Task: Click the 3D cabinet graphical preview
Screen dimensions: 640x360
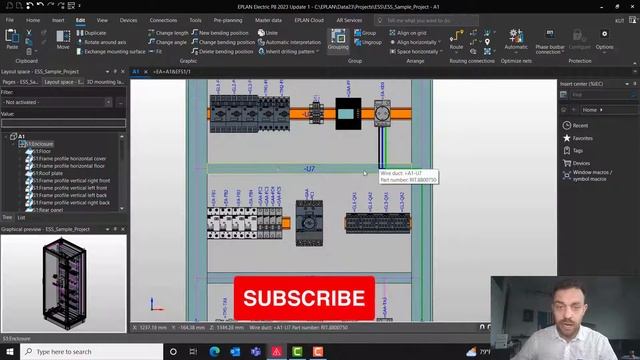Action: pyautogui.click(x=64, y=283)
